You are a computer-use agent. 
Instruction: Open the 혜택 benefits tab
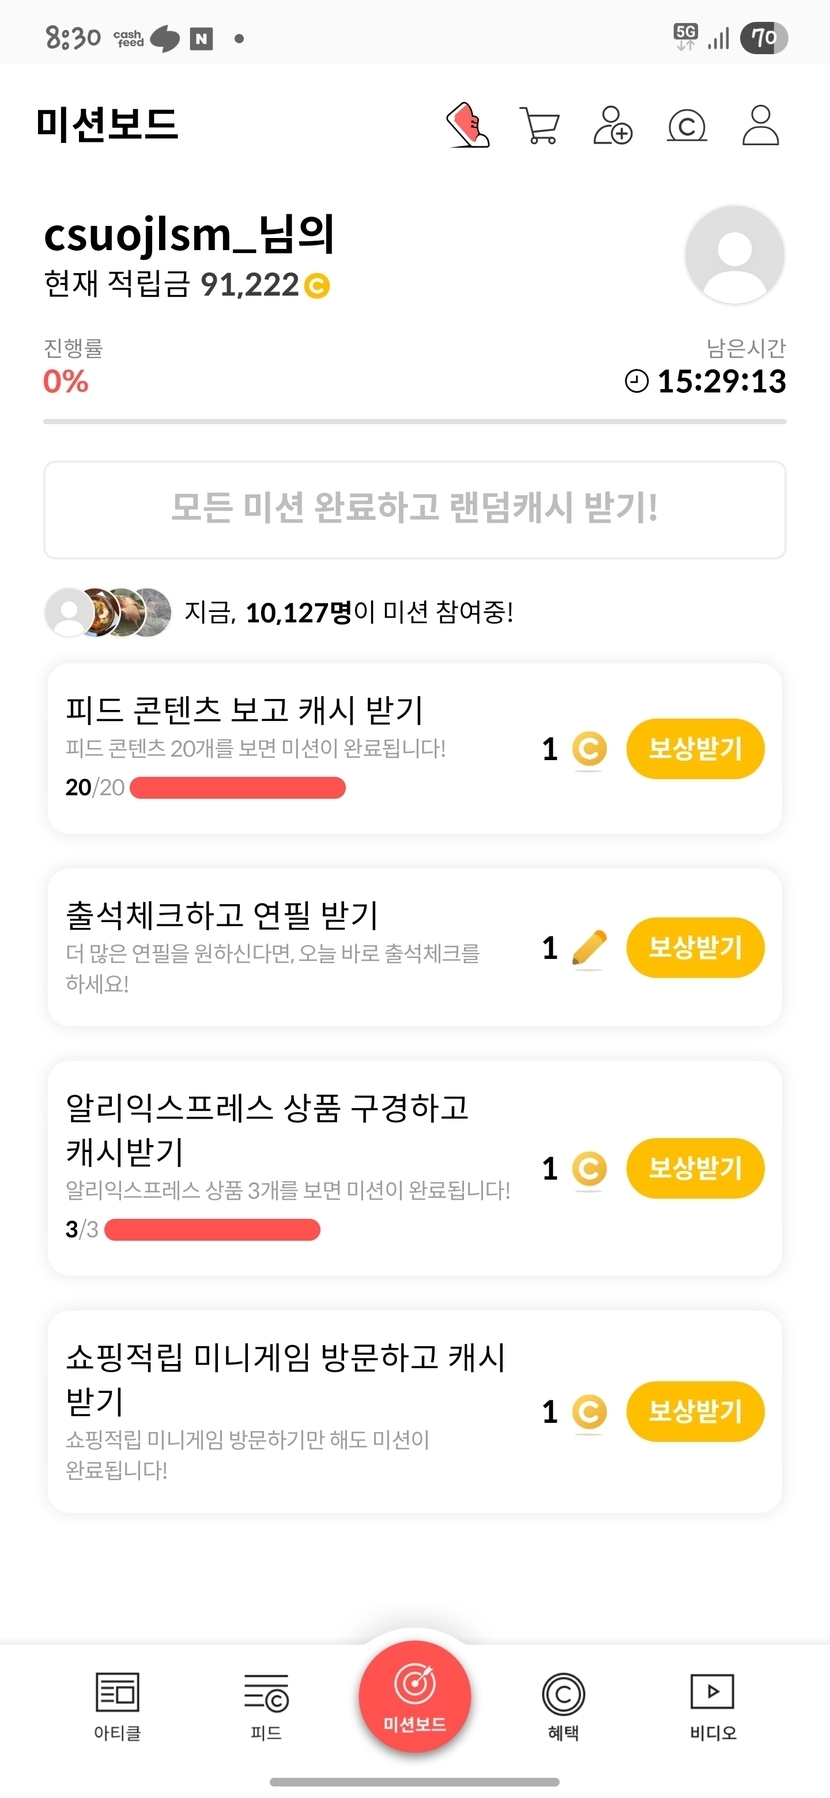point(563,1705)
